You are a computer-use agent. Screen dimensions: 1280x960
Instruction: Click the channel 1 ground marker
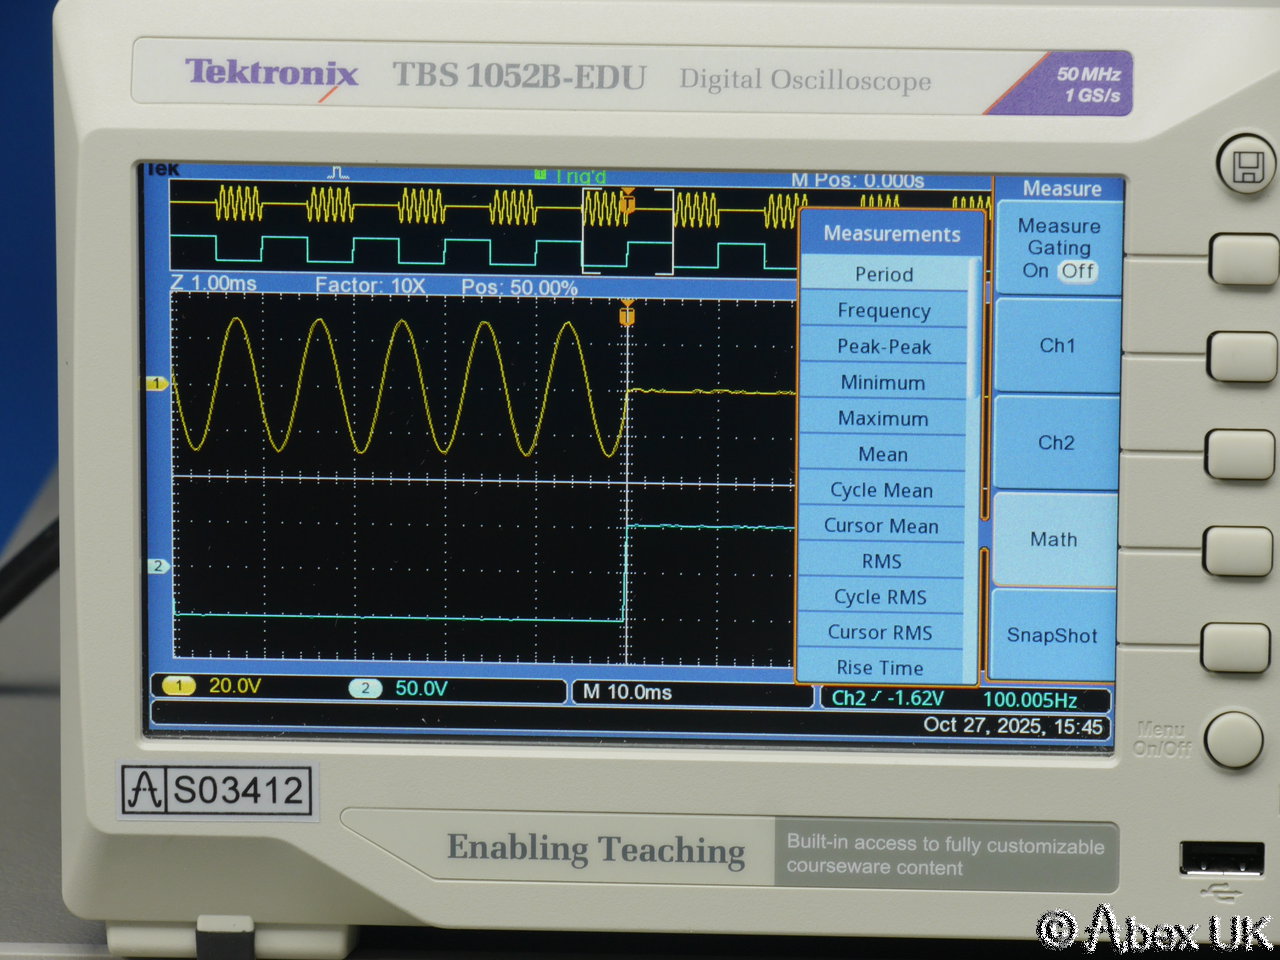[157, 383]
